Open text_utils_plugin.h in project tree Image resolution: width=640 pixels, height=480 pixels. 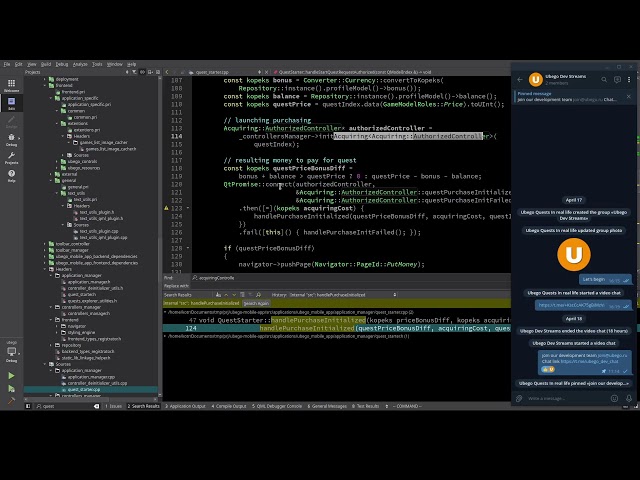97,212
